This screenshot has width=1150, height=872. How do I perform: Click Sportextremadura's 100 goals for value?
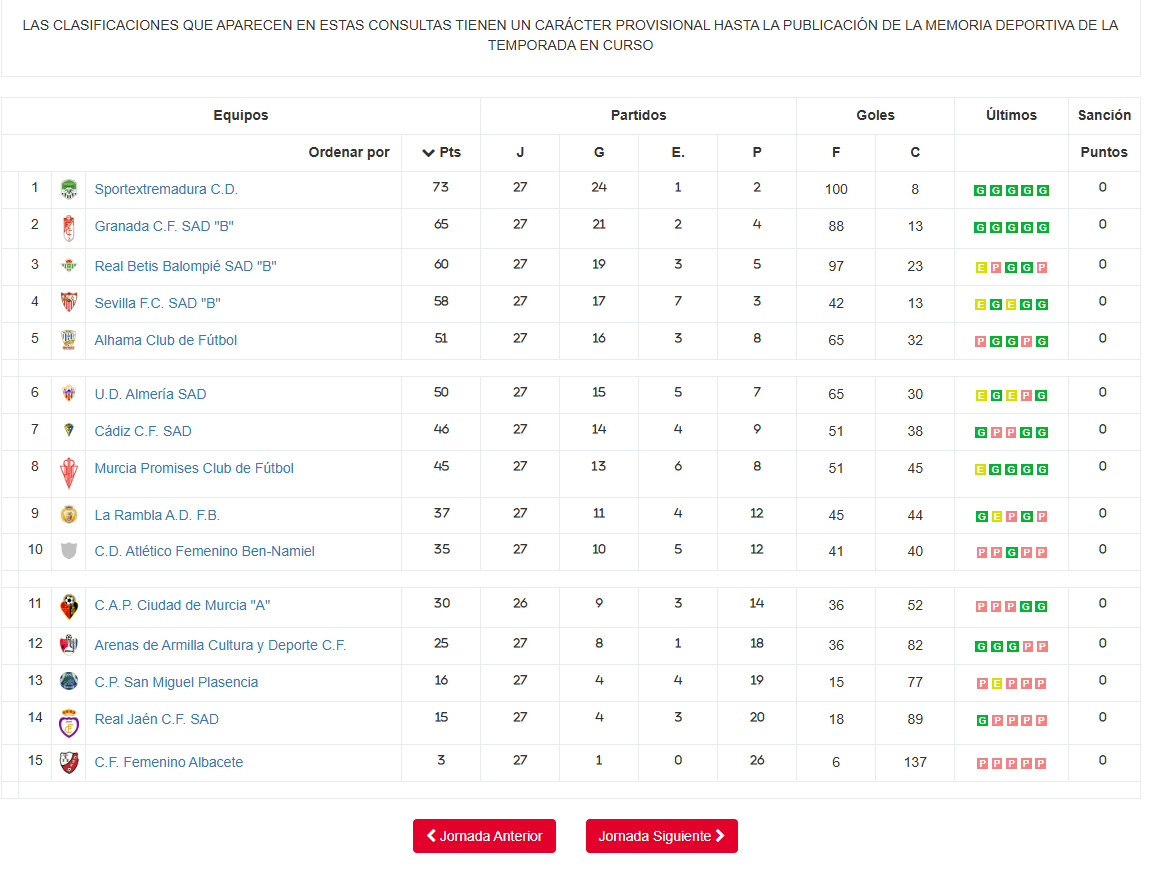click(x=836, y=189)
